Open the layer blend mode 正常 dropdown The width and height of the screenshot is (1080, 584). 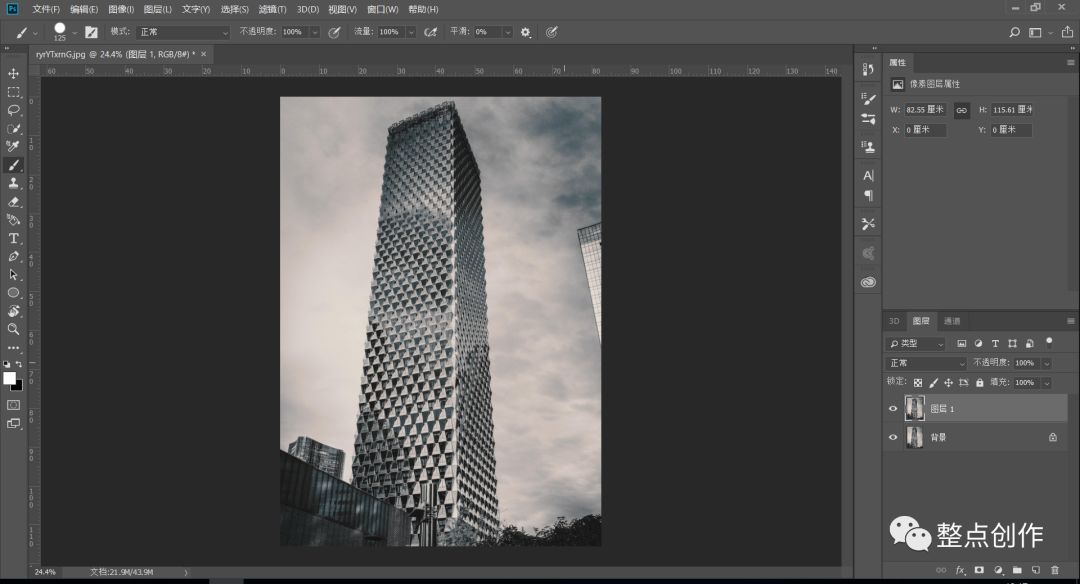(926, 363)
